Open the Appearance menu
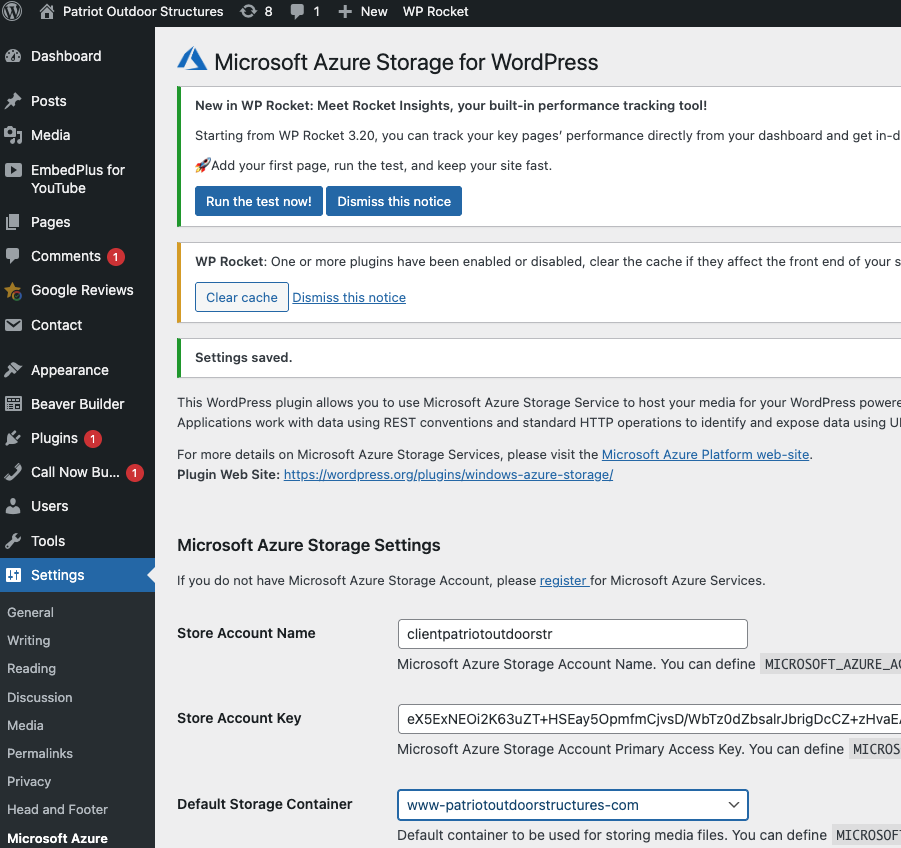The height and width of the screenshot is (848, 901). (x=69, y=370)
